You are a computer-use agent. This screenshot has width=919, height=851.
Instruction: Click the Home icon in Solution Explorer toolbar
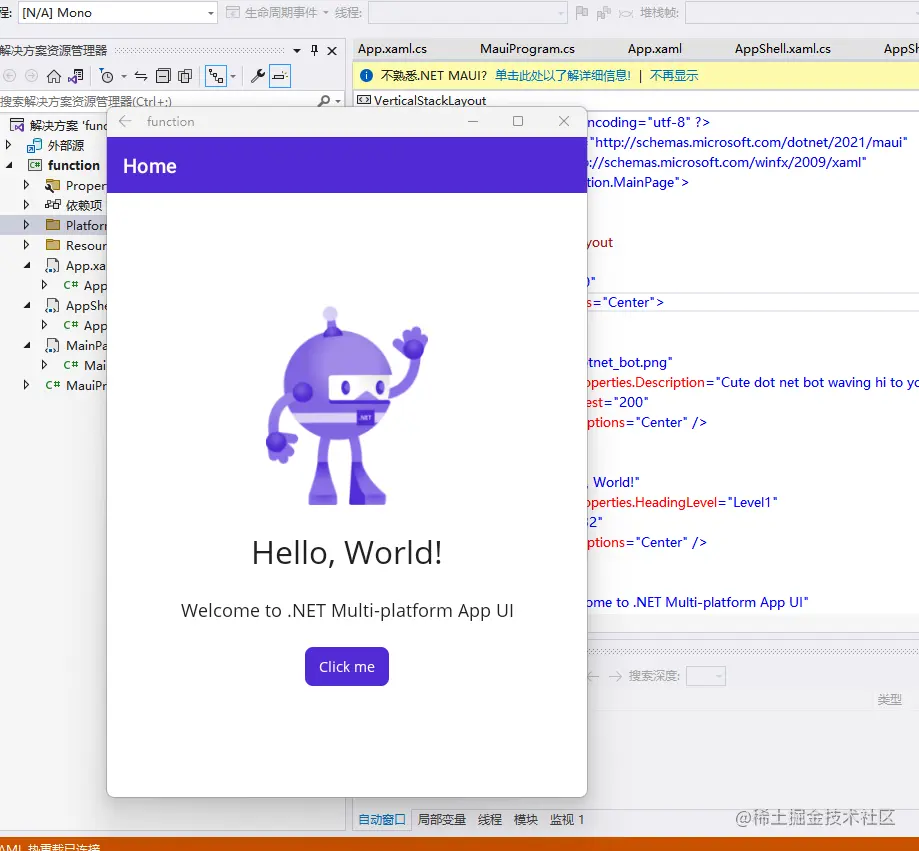[54, 76]
